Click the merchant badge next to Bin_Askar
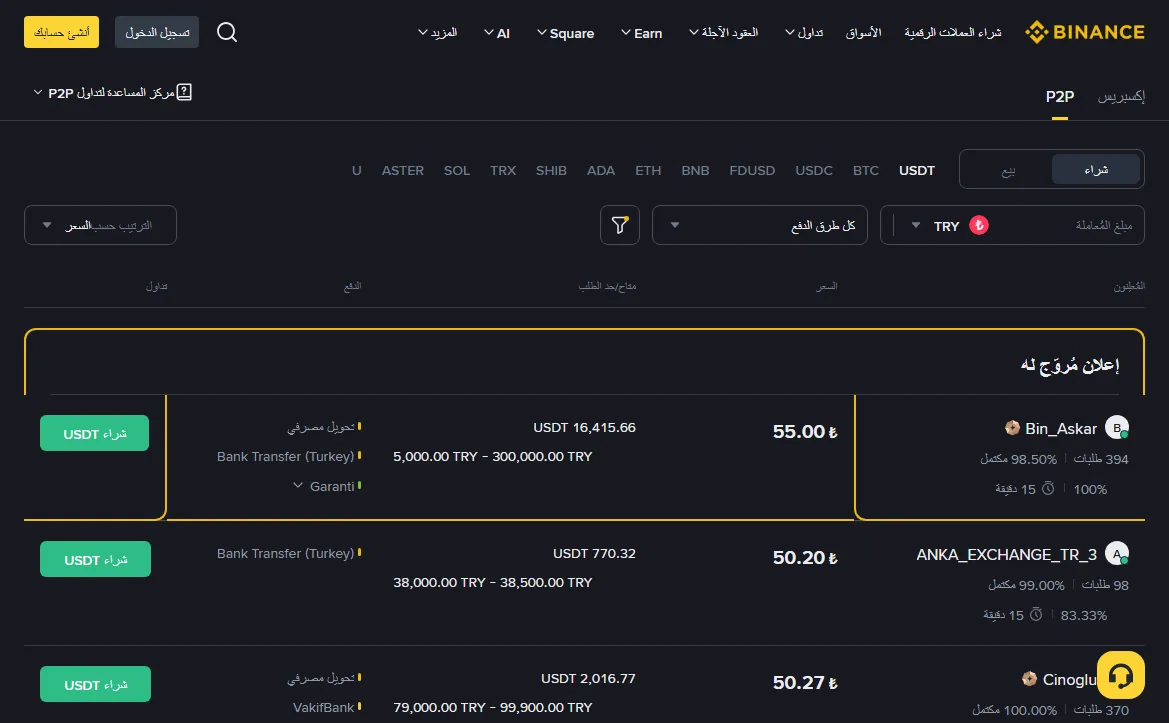The width and height of the screenshot is (1169, 723). point(1012,428)
